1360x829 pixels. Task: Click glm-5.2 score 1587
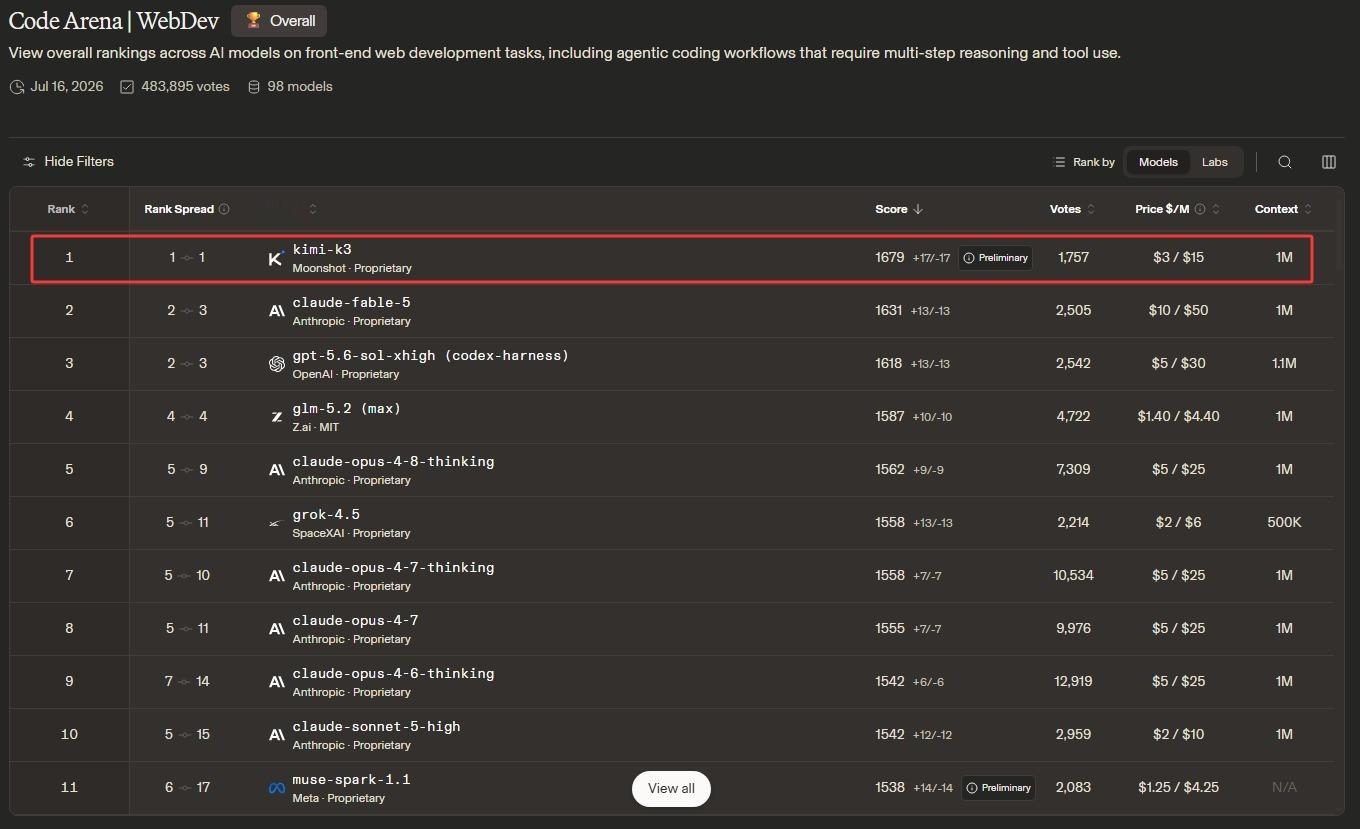coord(889,416)
